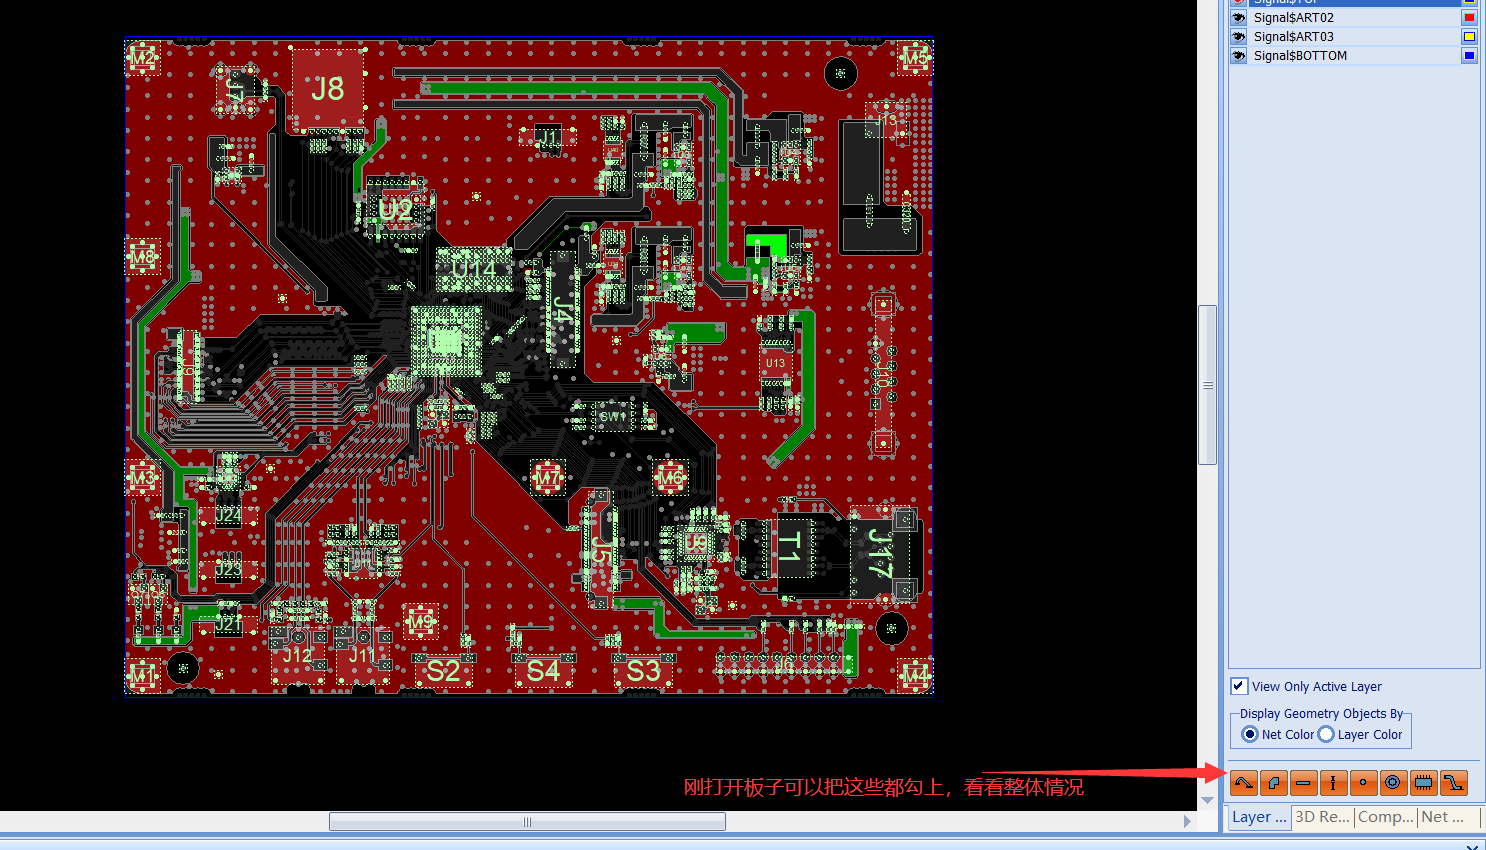The width and height of the screenshot is (1486, 850).
Task: Select component M8 on the PCB
Action: click(x=143, y=257)
